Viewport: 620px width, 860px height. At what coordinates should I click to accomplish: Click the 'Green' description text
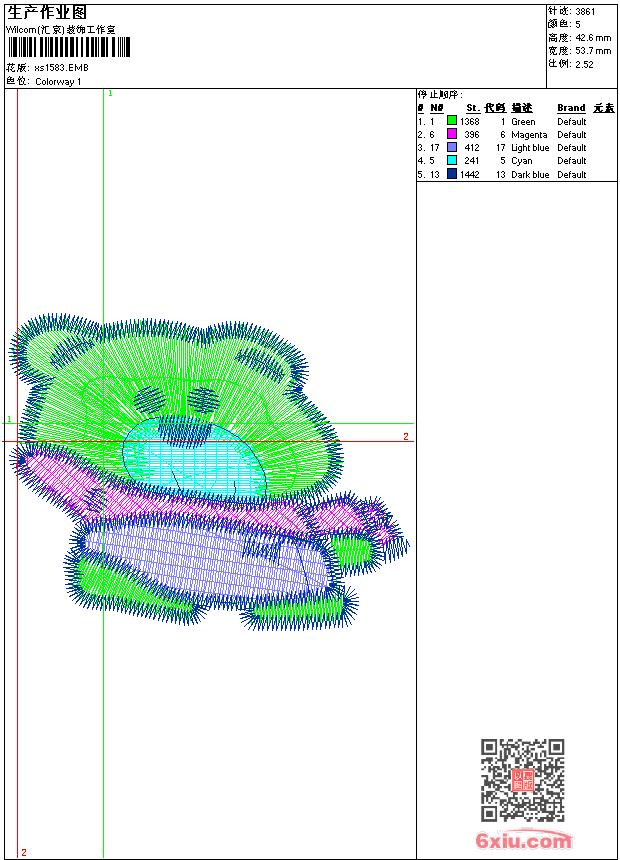523,122
